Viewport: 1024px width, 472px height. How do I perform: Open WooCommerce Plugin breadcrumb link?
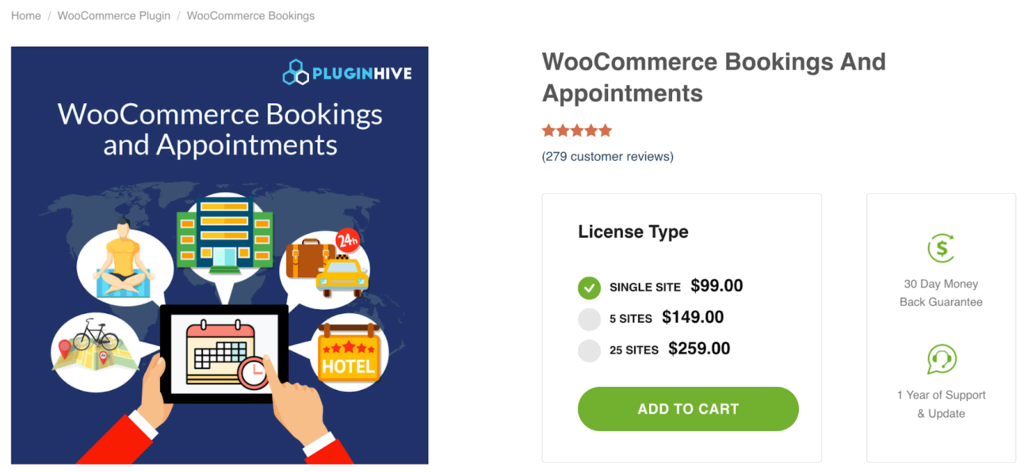(113, 16)
